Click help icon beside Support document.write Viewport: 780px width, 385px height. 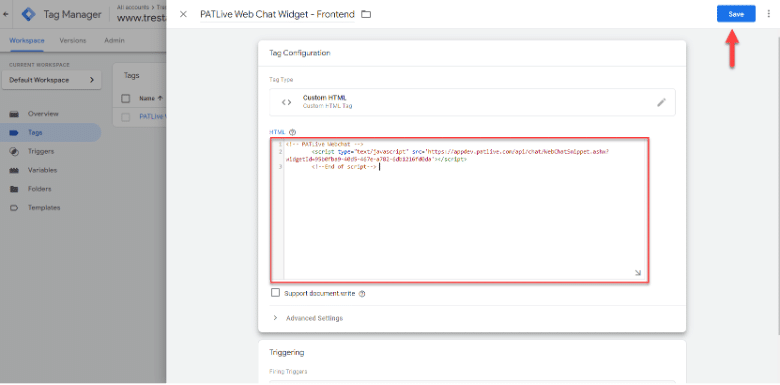[362, 293]
